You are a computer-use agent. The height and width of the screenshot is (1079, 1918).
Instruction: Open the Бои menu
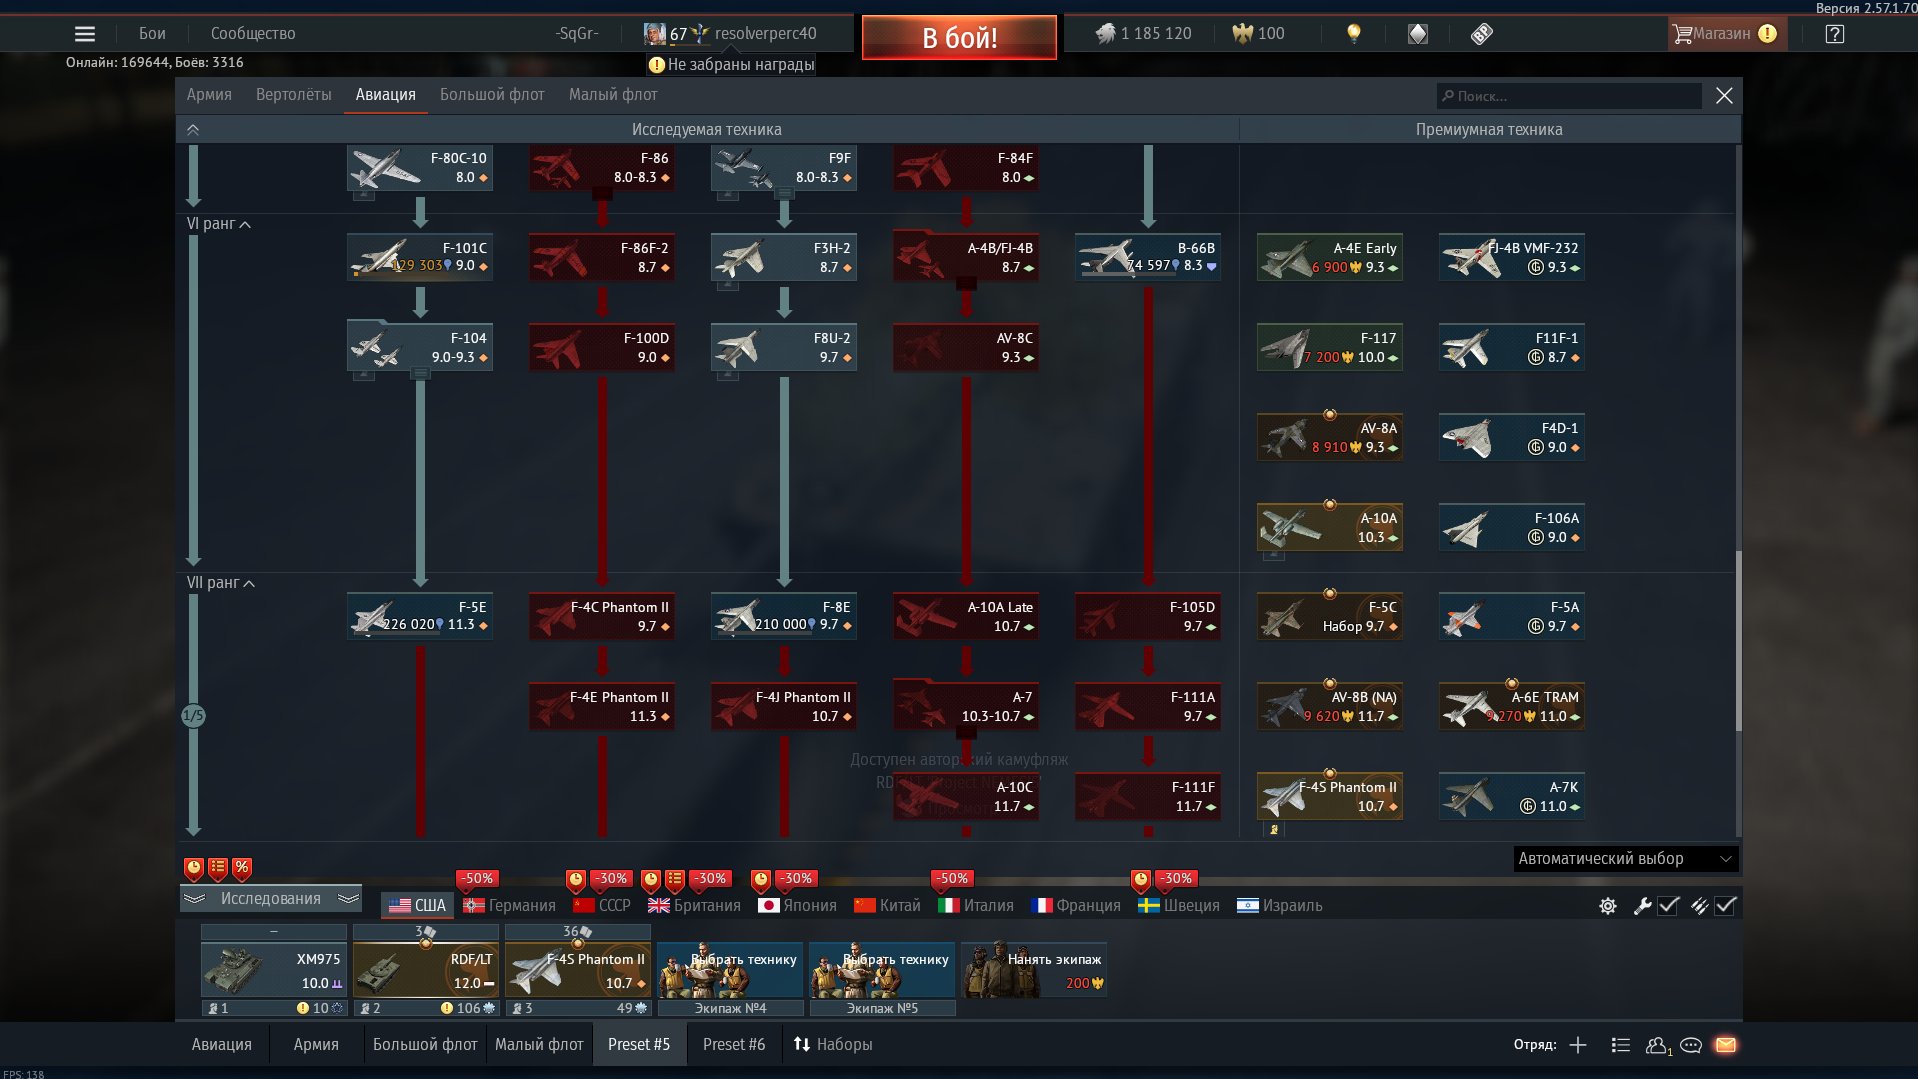[x=152, y=34]
